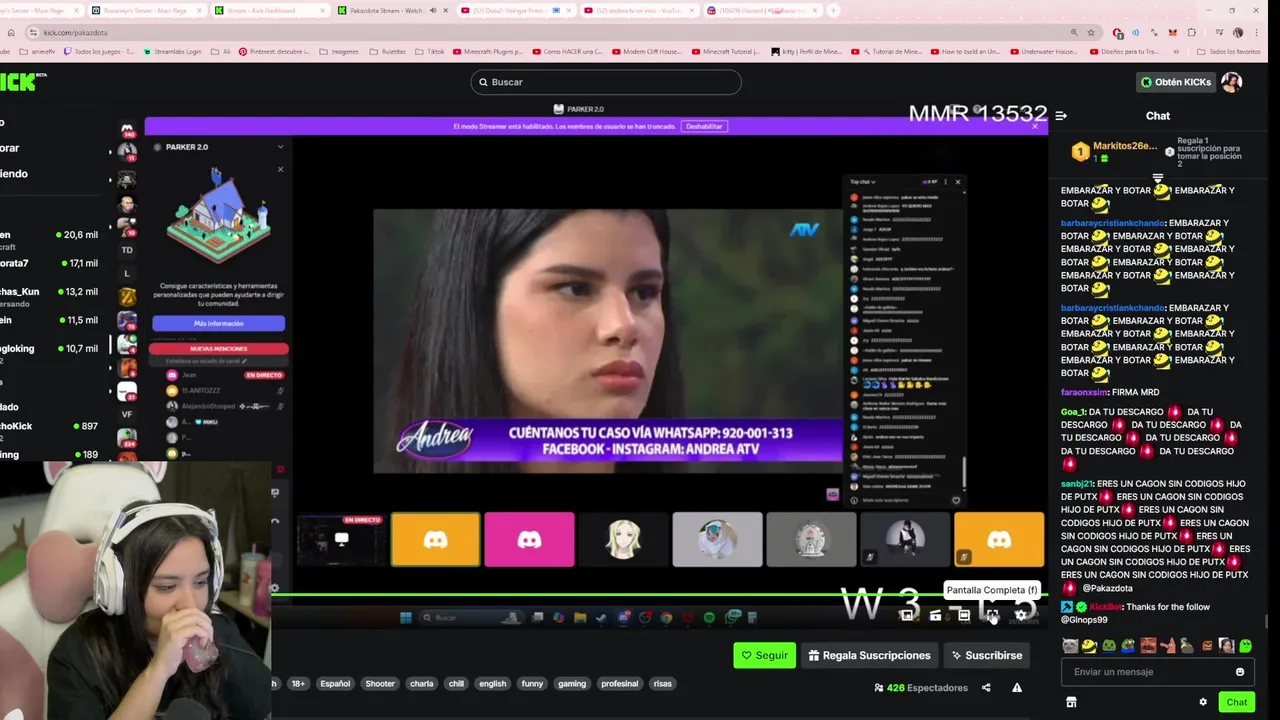Click the Español language tag
Image resolution: width=1280 pixels, height=720 pixels.
click(x=335, y=684)
